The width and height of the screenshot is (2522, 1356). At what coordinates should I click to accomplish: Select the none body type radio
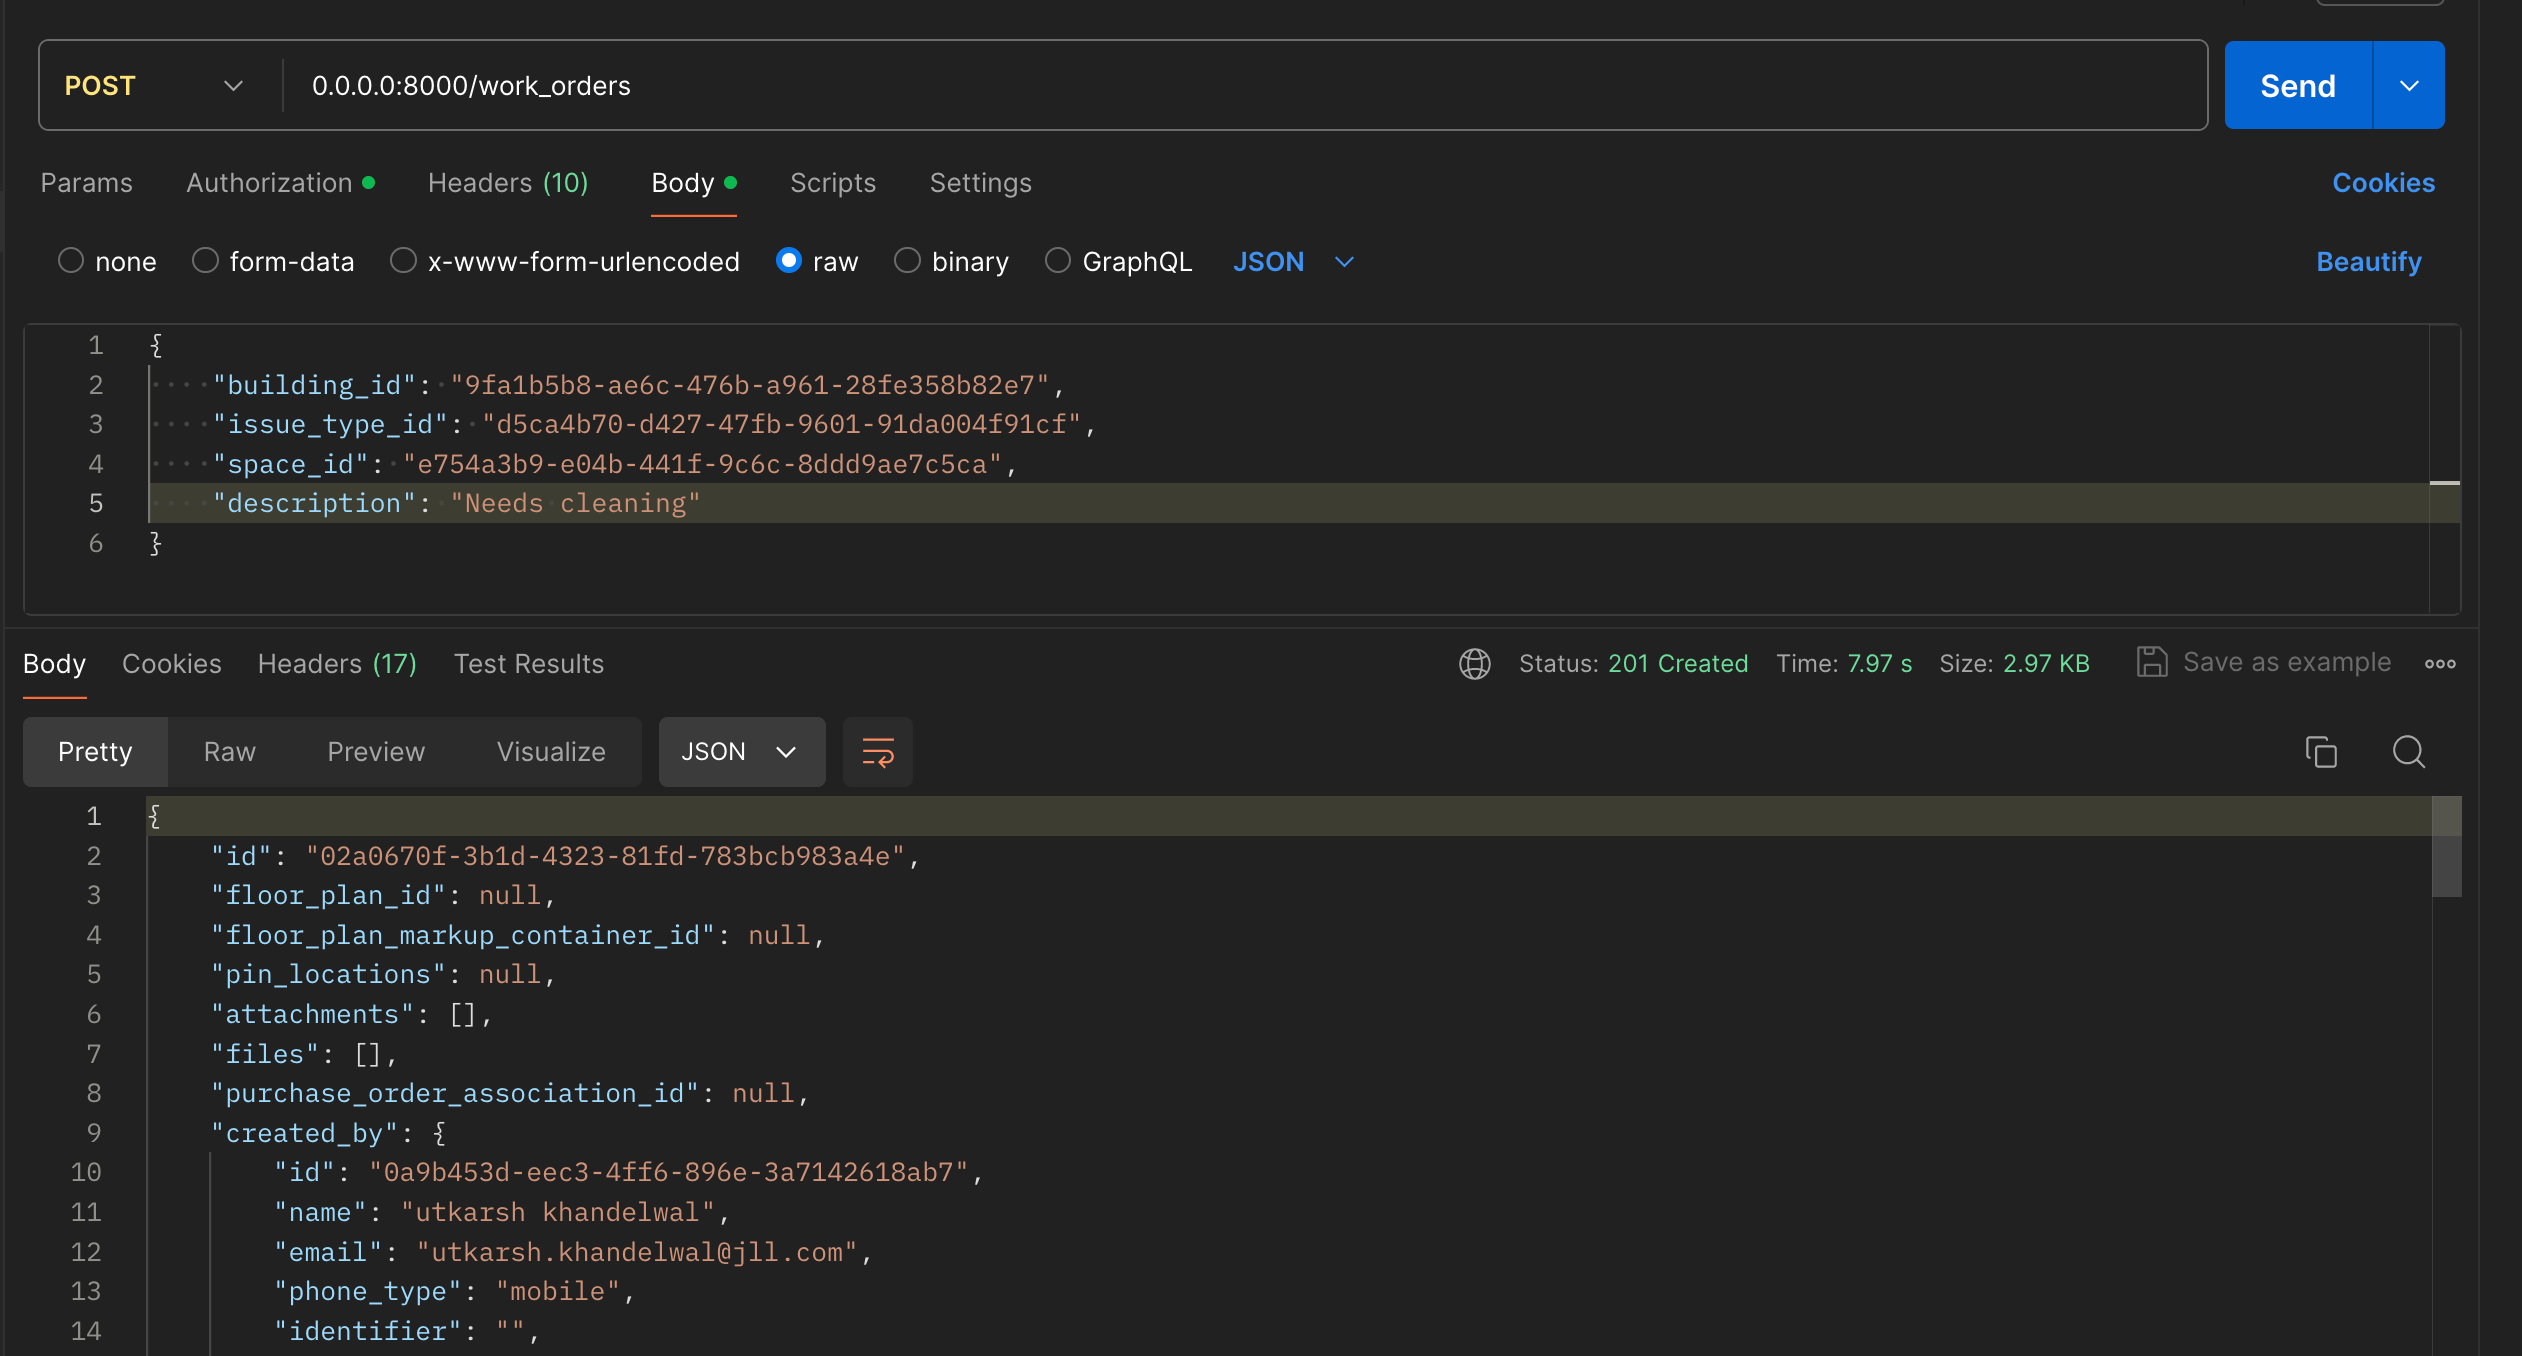pos(70,261)
